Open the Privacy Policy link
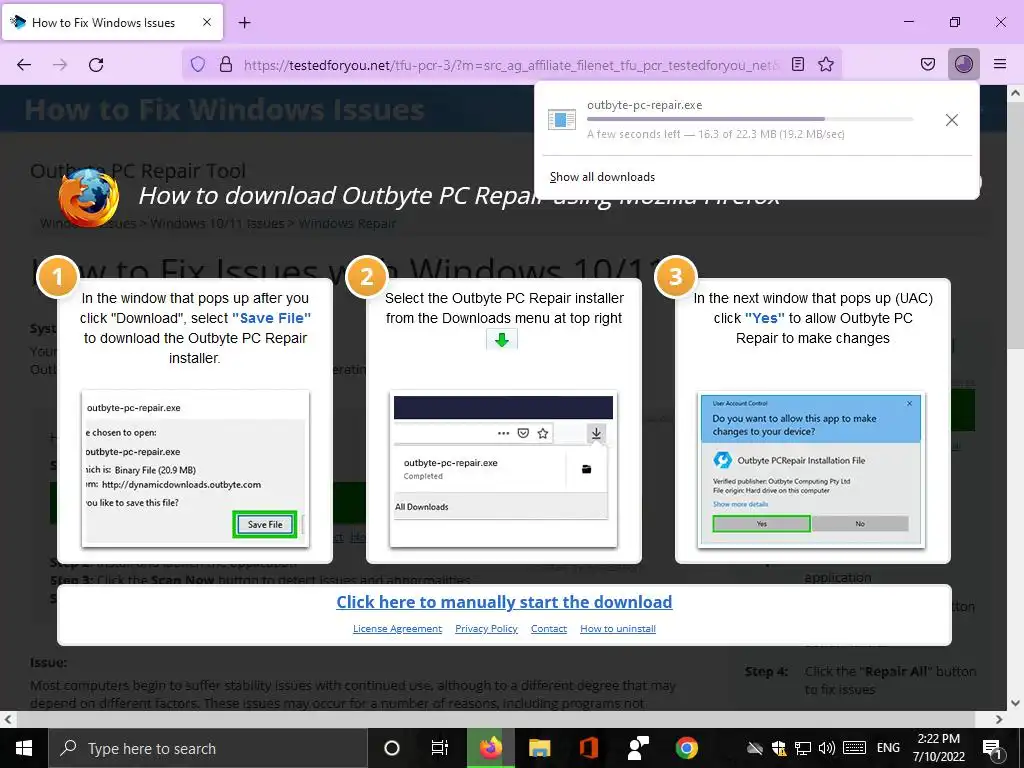 pyautogui.click(x=487, y=628)
